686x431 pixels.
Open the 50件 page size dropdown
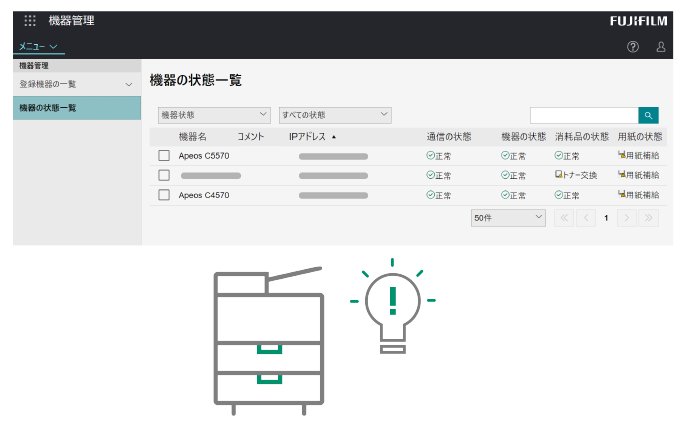click(508, 217)
